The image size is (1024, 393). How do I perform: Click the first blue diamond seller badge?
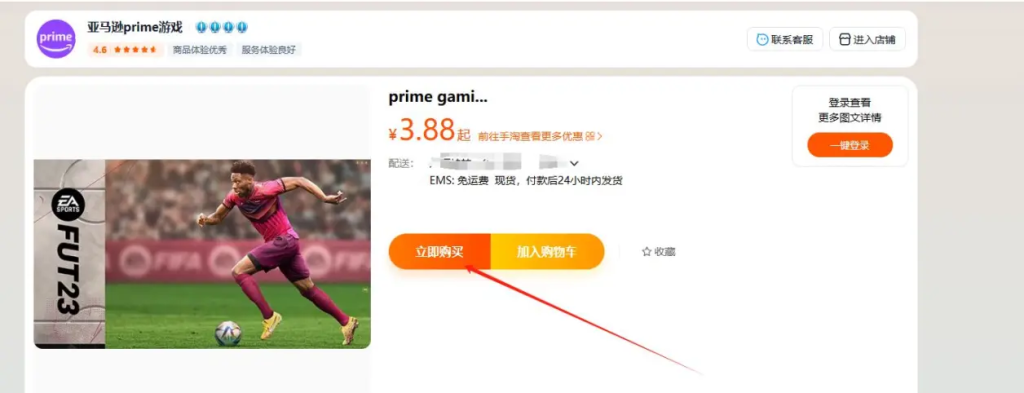tap(201, 27)
